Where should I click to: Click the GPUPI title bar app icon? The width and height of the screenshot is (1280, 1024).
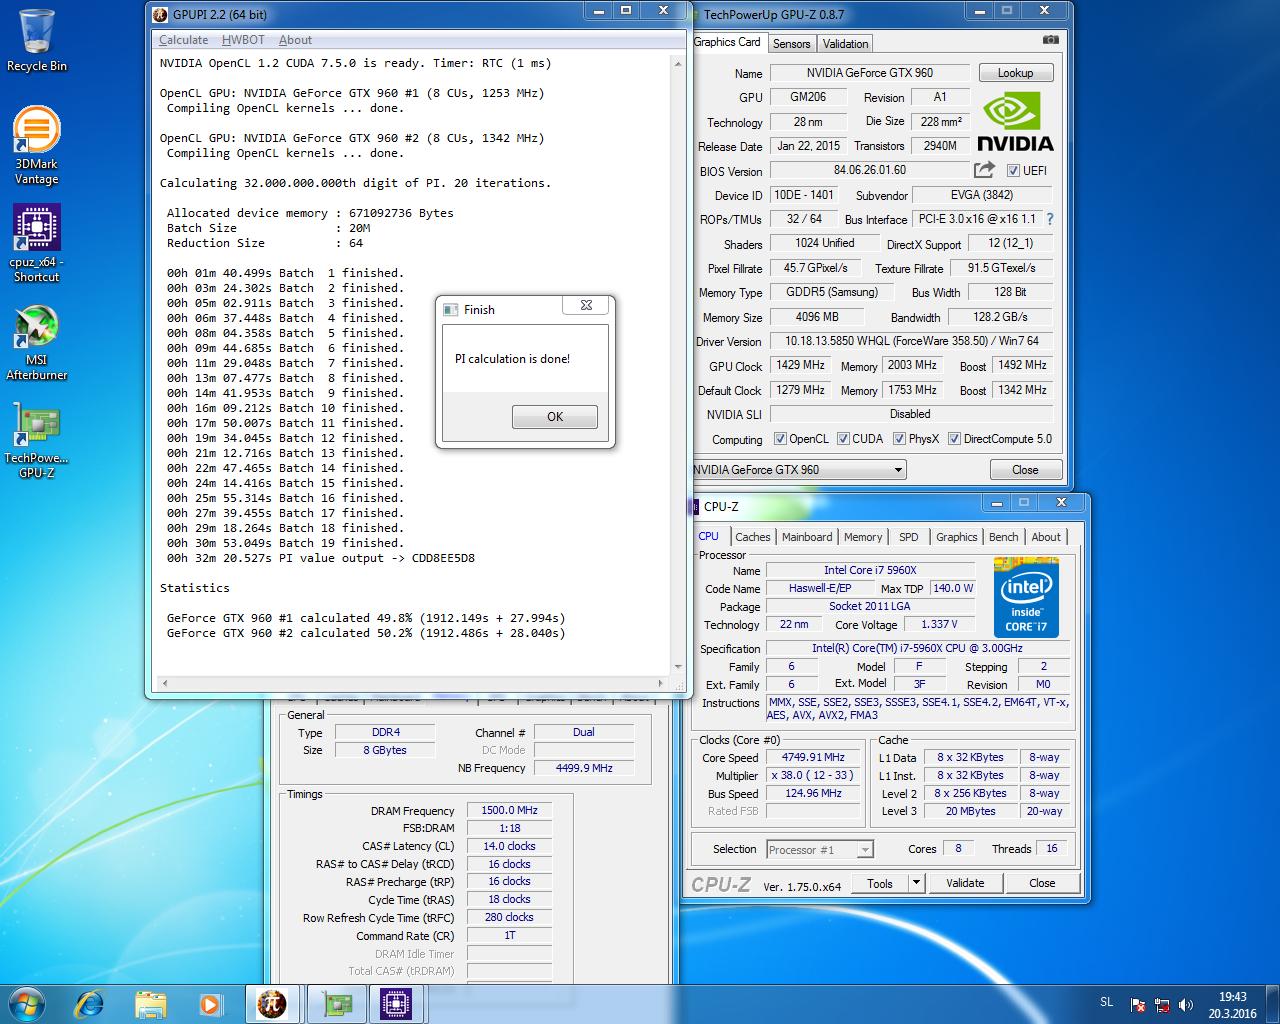pos(159,14)
